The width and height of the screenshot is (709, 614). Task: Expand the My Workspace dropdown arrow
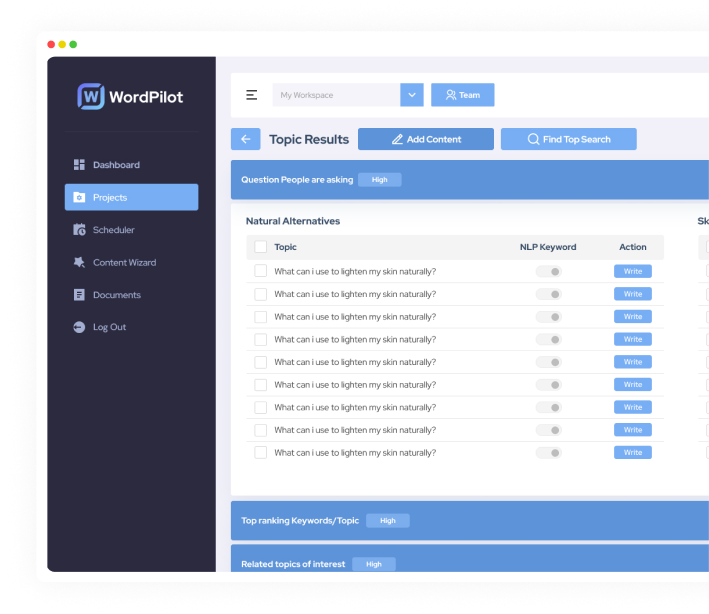pos(412,95)
